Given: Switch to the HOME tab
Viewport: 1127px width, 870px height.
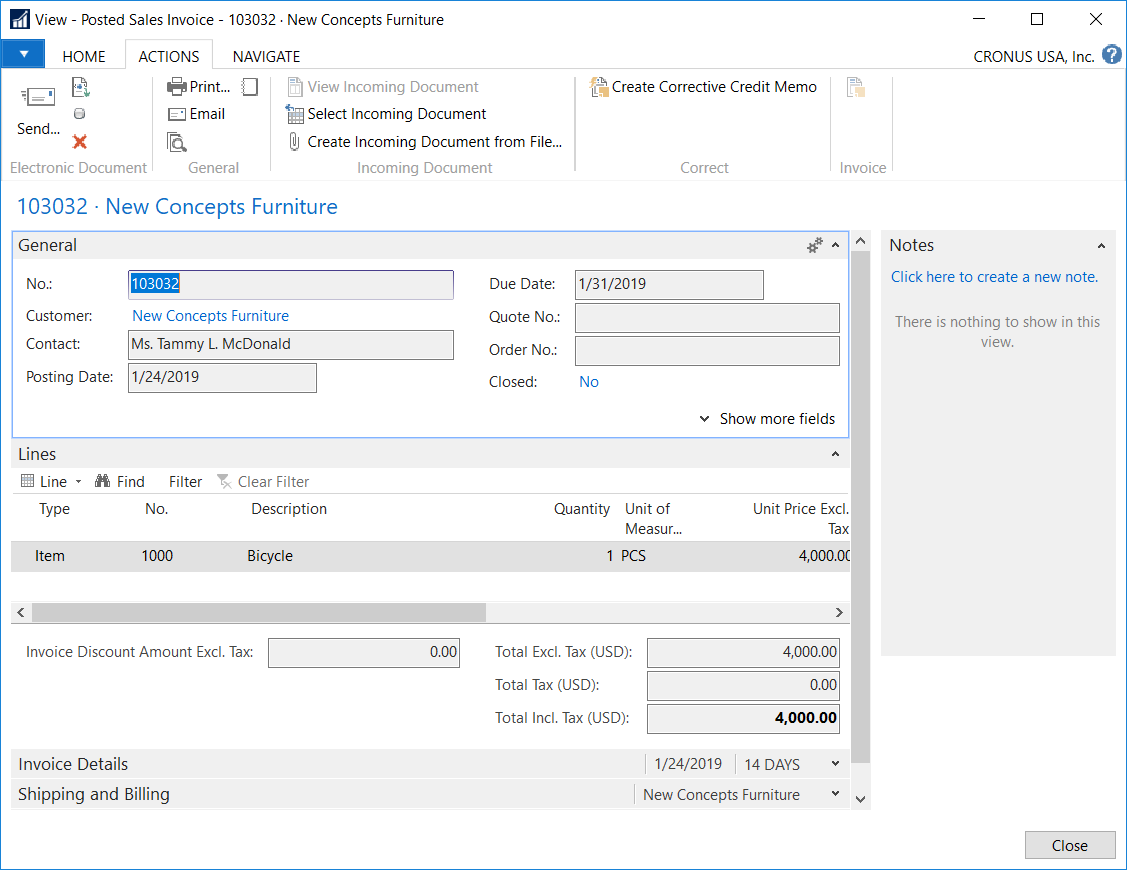Looking at the screenshot, I should click(84, 56).
